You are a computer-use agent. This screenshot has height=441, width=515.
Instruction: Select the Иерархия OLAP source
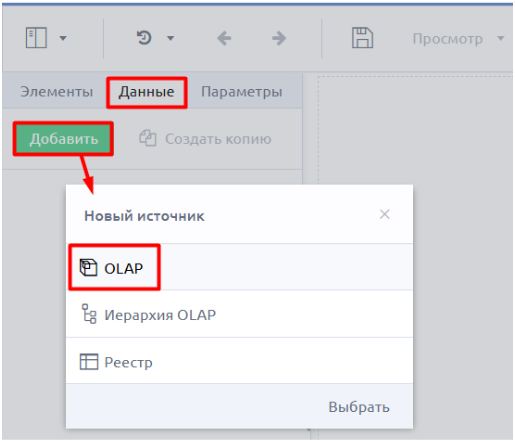[239, 314]
